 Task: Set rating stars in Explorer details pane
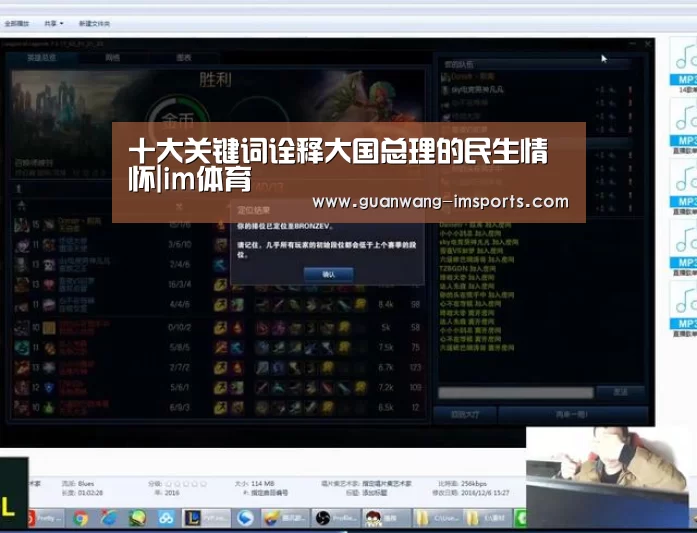click(186, 484)
